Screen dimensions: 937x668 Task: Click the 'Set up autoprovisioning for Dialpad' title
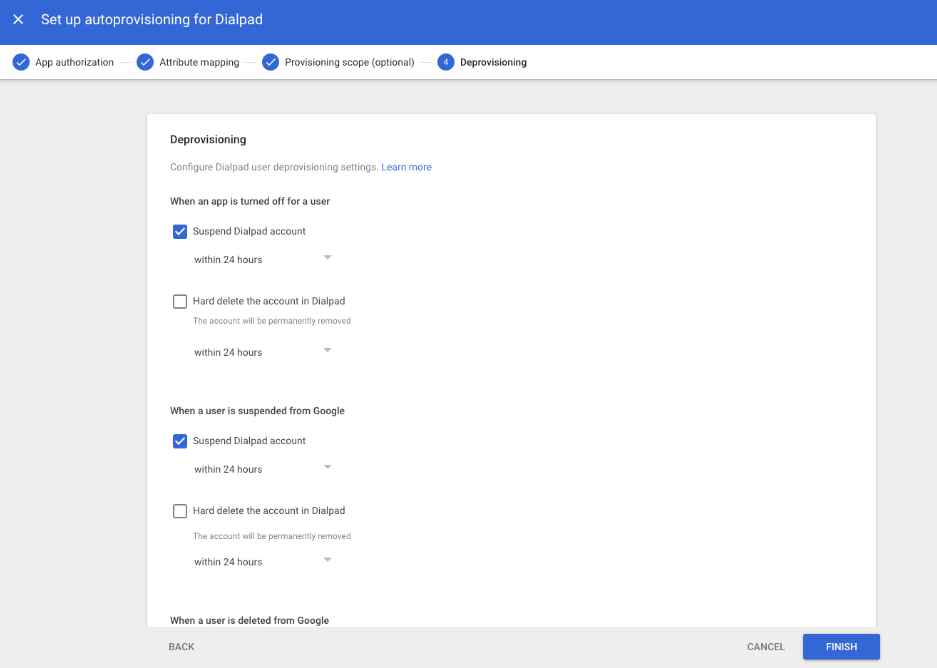pyautogui.click(x=152, y=20)
